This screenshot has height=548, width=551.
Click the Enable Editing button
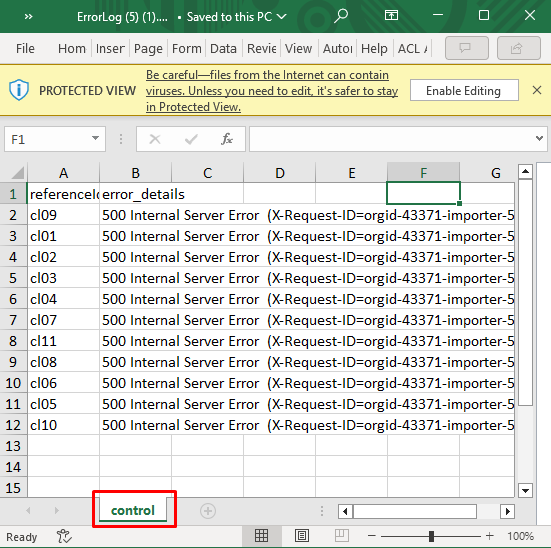pos(464,90)
